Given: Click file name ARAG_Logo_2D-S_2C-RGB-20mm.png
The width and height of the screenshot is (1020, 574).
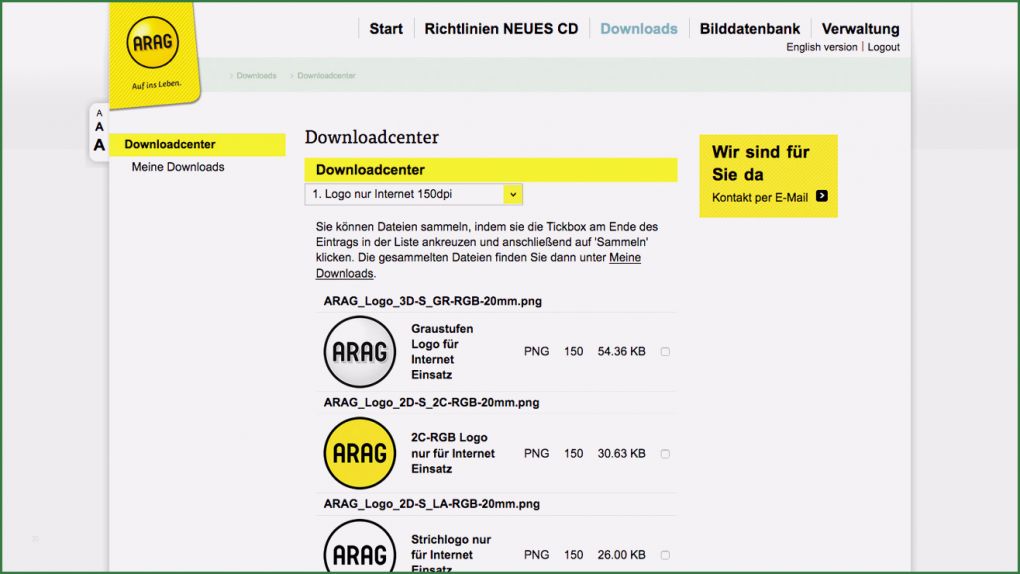Looking at the screenshot, I should point(431,402).
